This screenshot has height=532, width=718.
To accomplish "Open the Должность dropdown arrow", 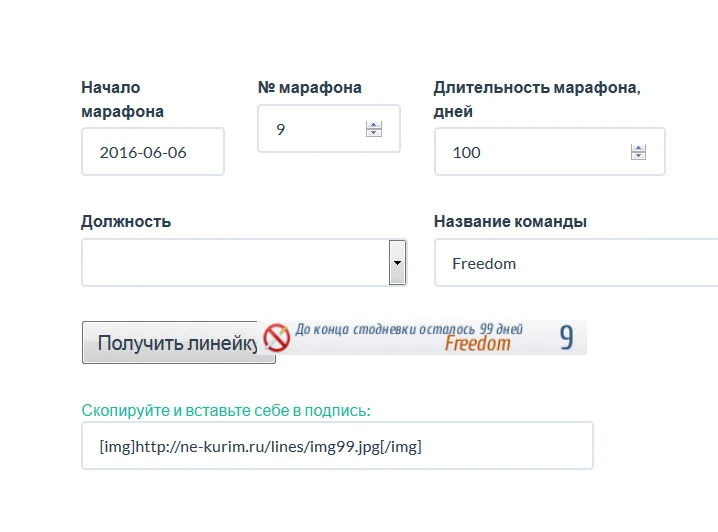I will pyautogui.click(x=397, y=262).
